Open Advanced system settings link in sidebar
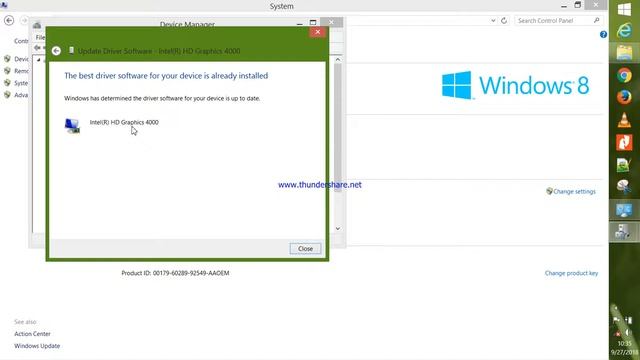 (21, 95)
